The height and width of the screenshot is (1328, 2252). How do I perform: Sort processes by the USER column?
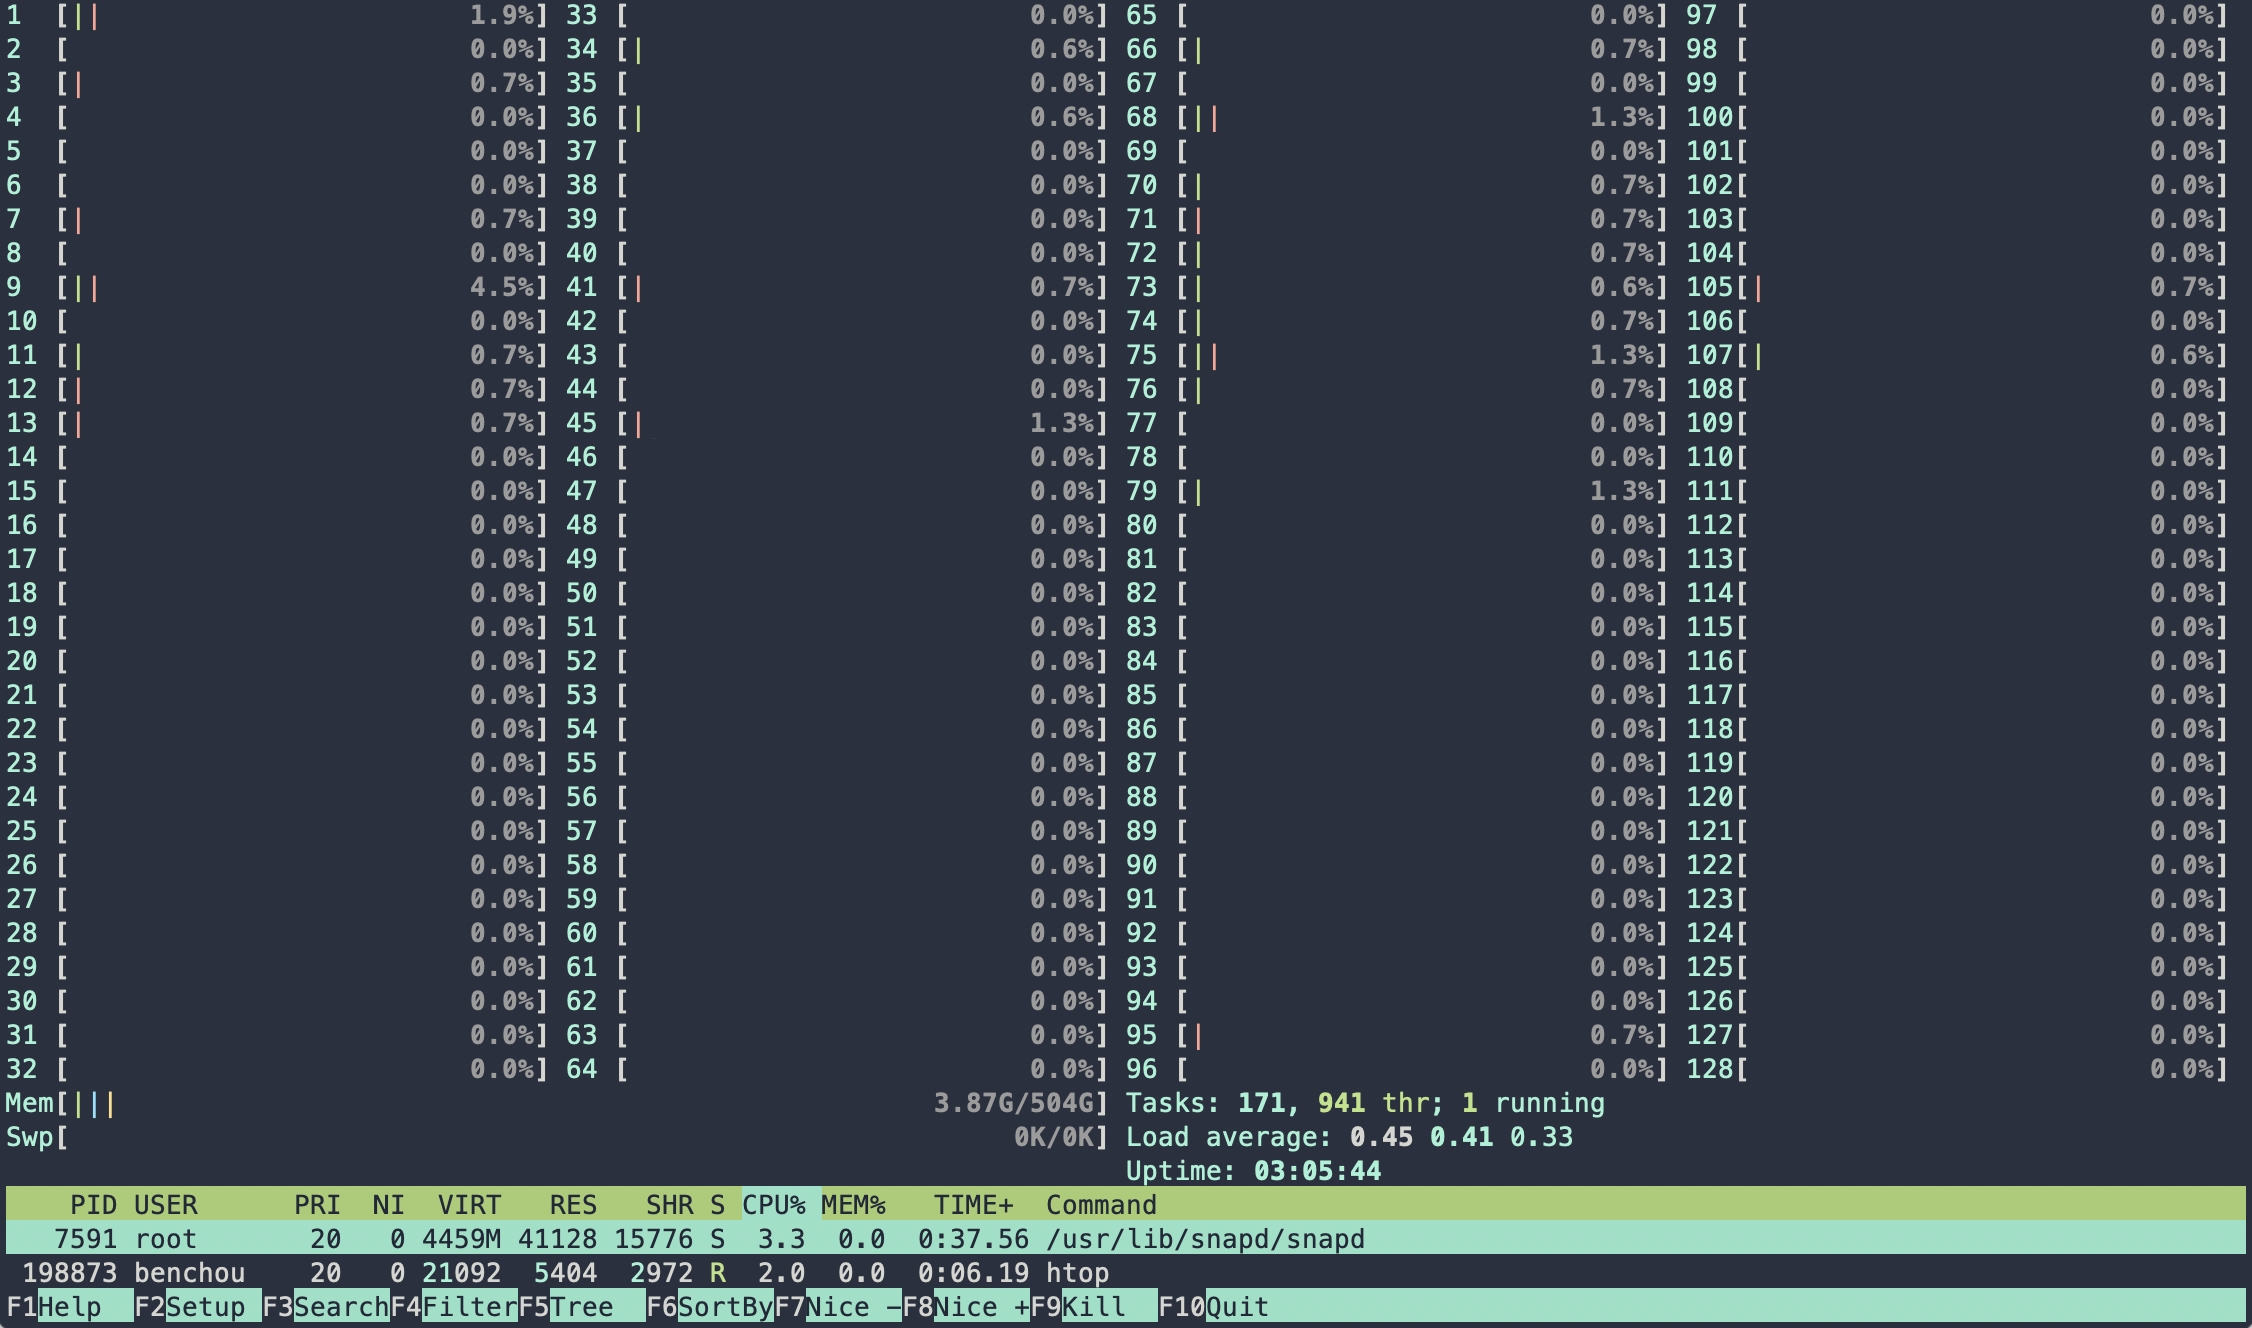(166, 1205)
